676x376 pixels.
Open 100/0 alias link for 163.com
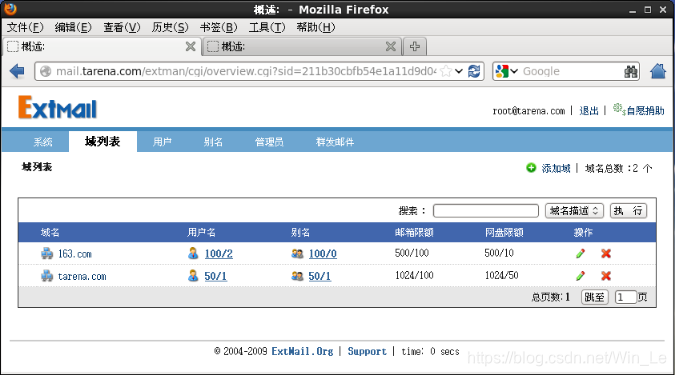pyautogui.click(x=322, y=254)
